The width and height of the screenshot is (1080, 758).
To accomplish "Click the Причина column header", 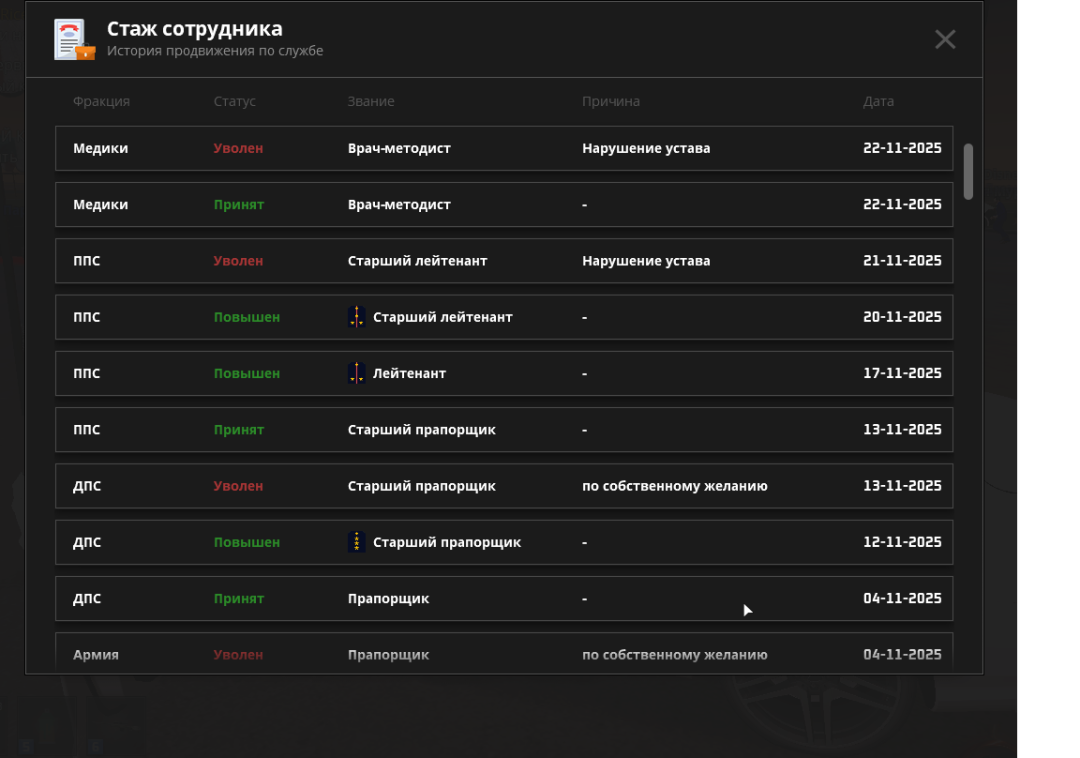I will point(610,101).
